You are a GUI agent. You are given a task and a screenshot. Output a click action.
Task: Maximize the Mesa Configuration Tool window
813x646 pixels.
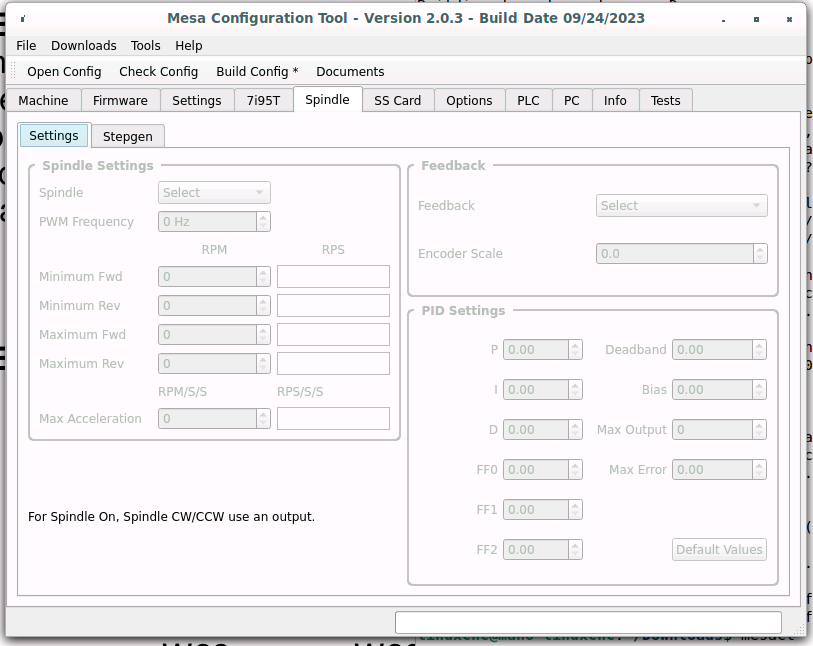tap(756, 19)
